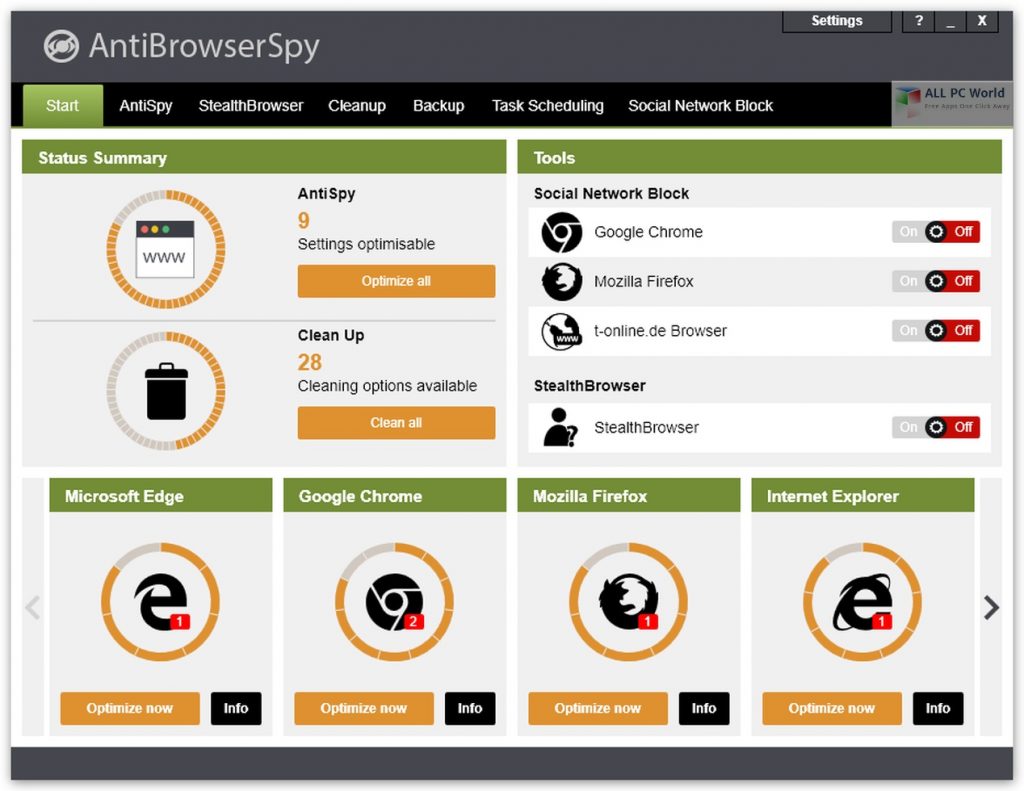Image resolution: width=1024 pixels, height=791 pixels.
Task: Click the AntiSpy count 9
Action: pos(304,220)
